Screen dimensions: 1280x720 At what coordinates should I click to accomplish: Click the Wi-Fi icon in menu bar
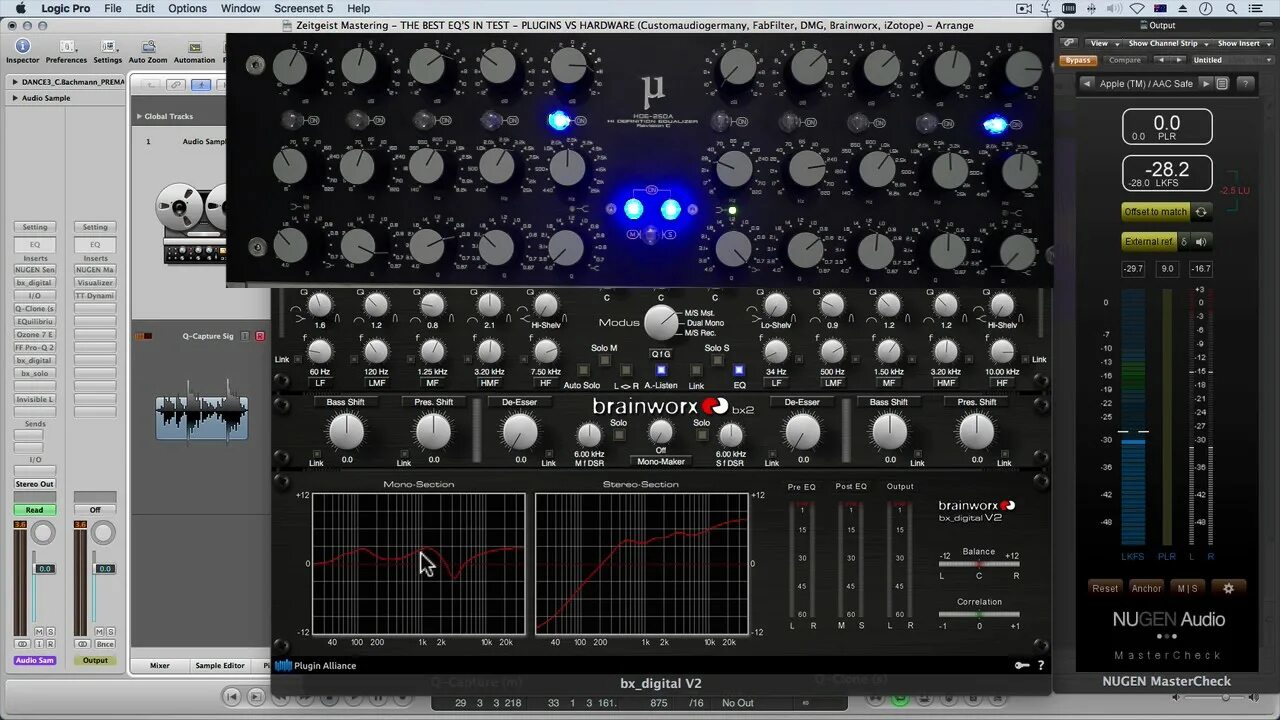point(1136,8)
